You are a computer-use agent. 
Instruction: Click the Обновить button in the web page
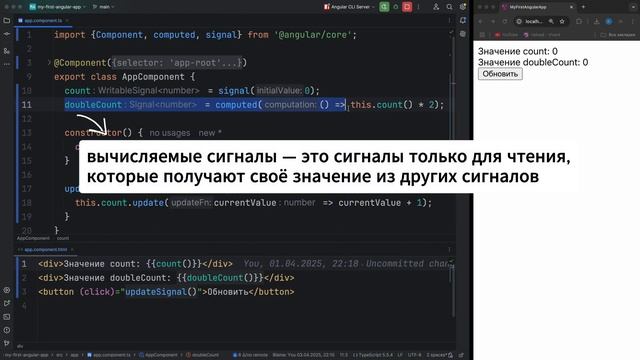pyautogui.click(x=500, y=74)
